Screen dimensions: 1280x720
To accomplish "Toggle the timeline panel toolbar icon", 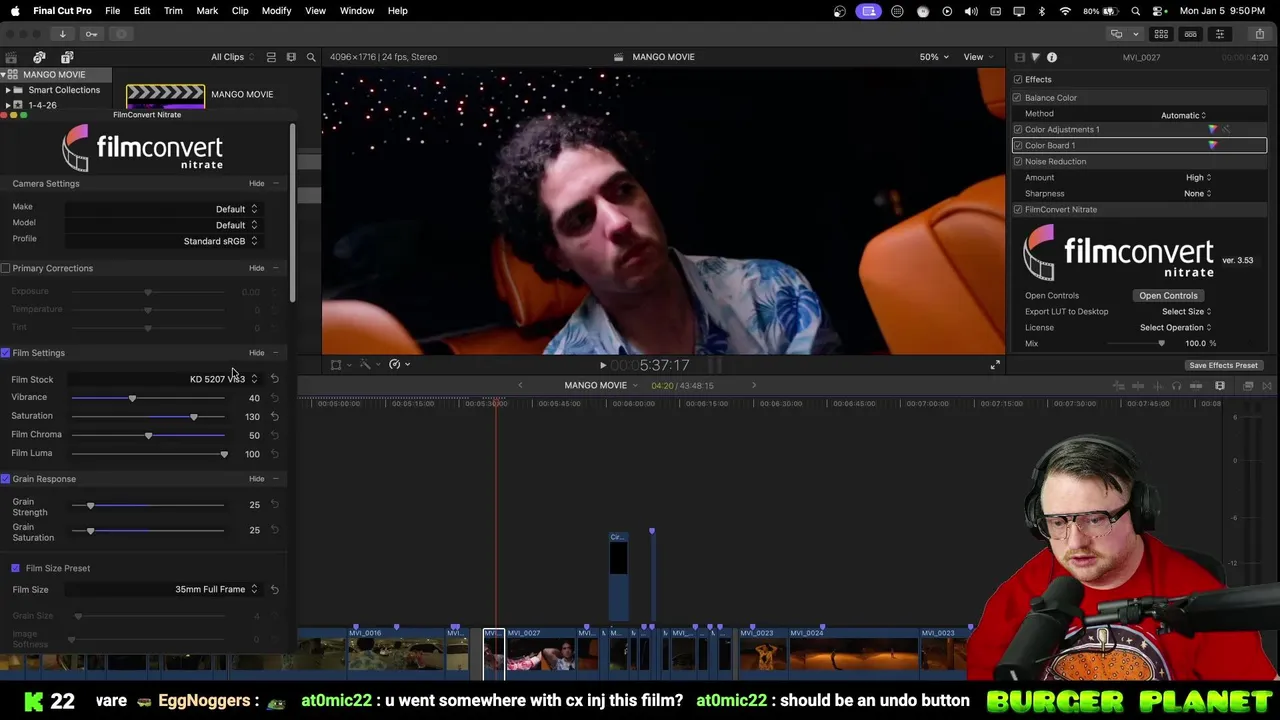I will [x=1190, y=34].
